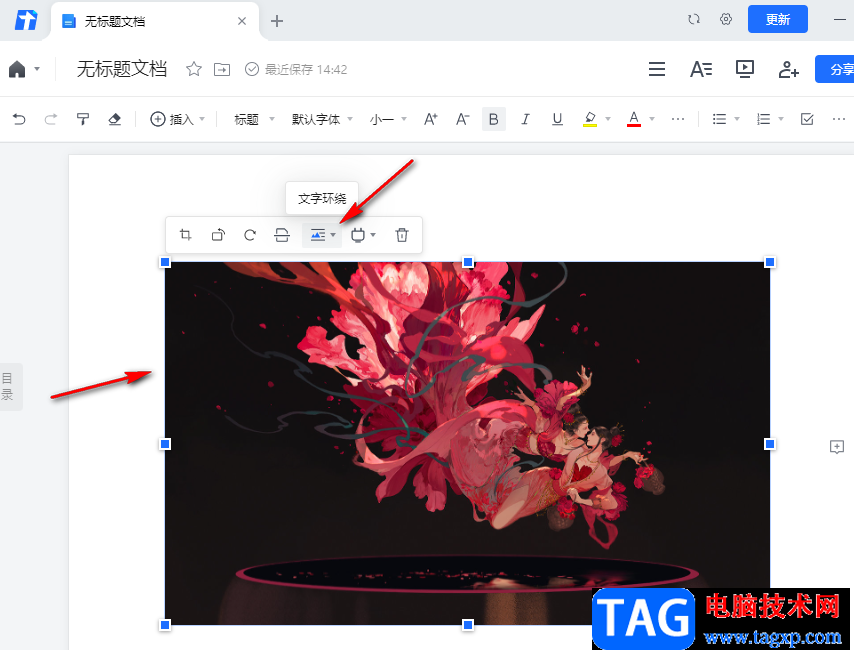Star this document as favorite
This screenshot has height=650, width=854.
(194, 69)
